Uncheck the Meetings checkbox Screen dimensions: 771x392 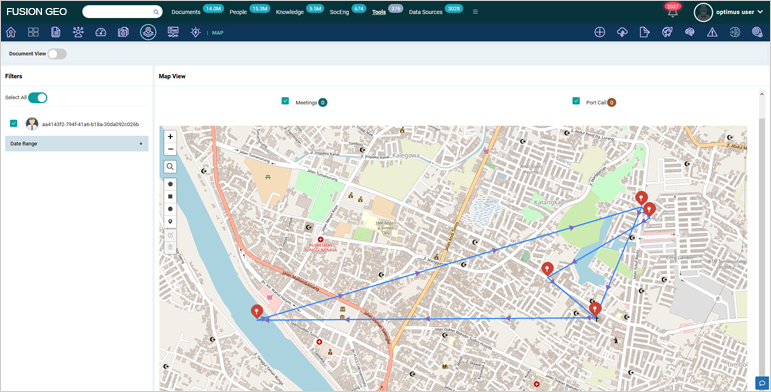point(285,101)
